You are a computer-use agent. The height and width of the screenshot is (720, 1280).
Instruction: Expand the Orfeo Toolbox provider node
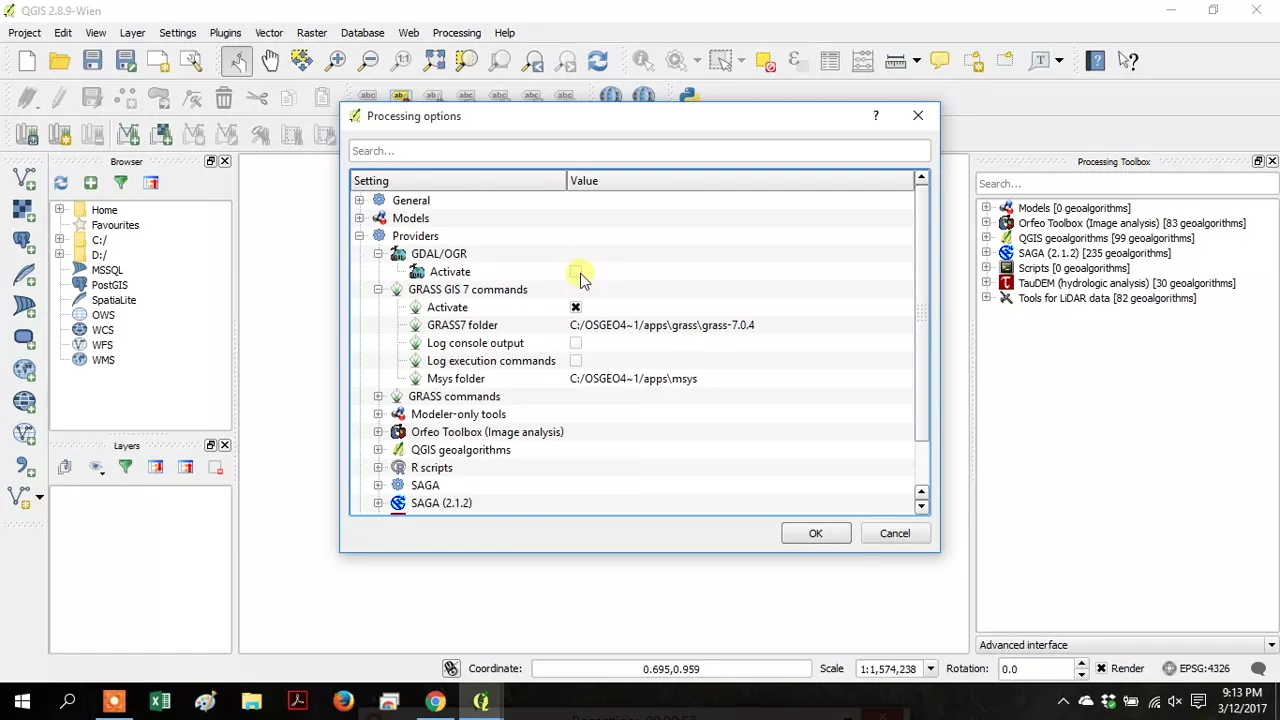[x=378, y=432]
